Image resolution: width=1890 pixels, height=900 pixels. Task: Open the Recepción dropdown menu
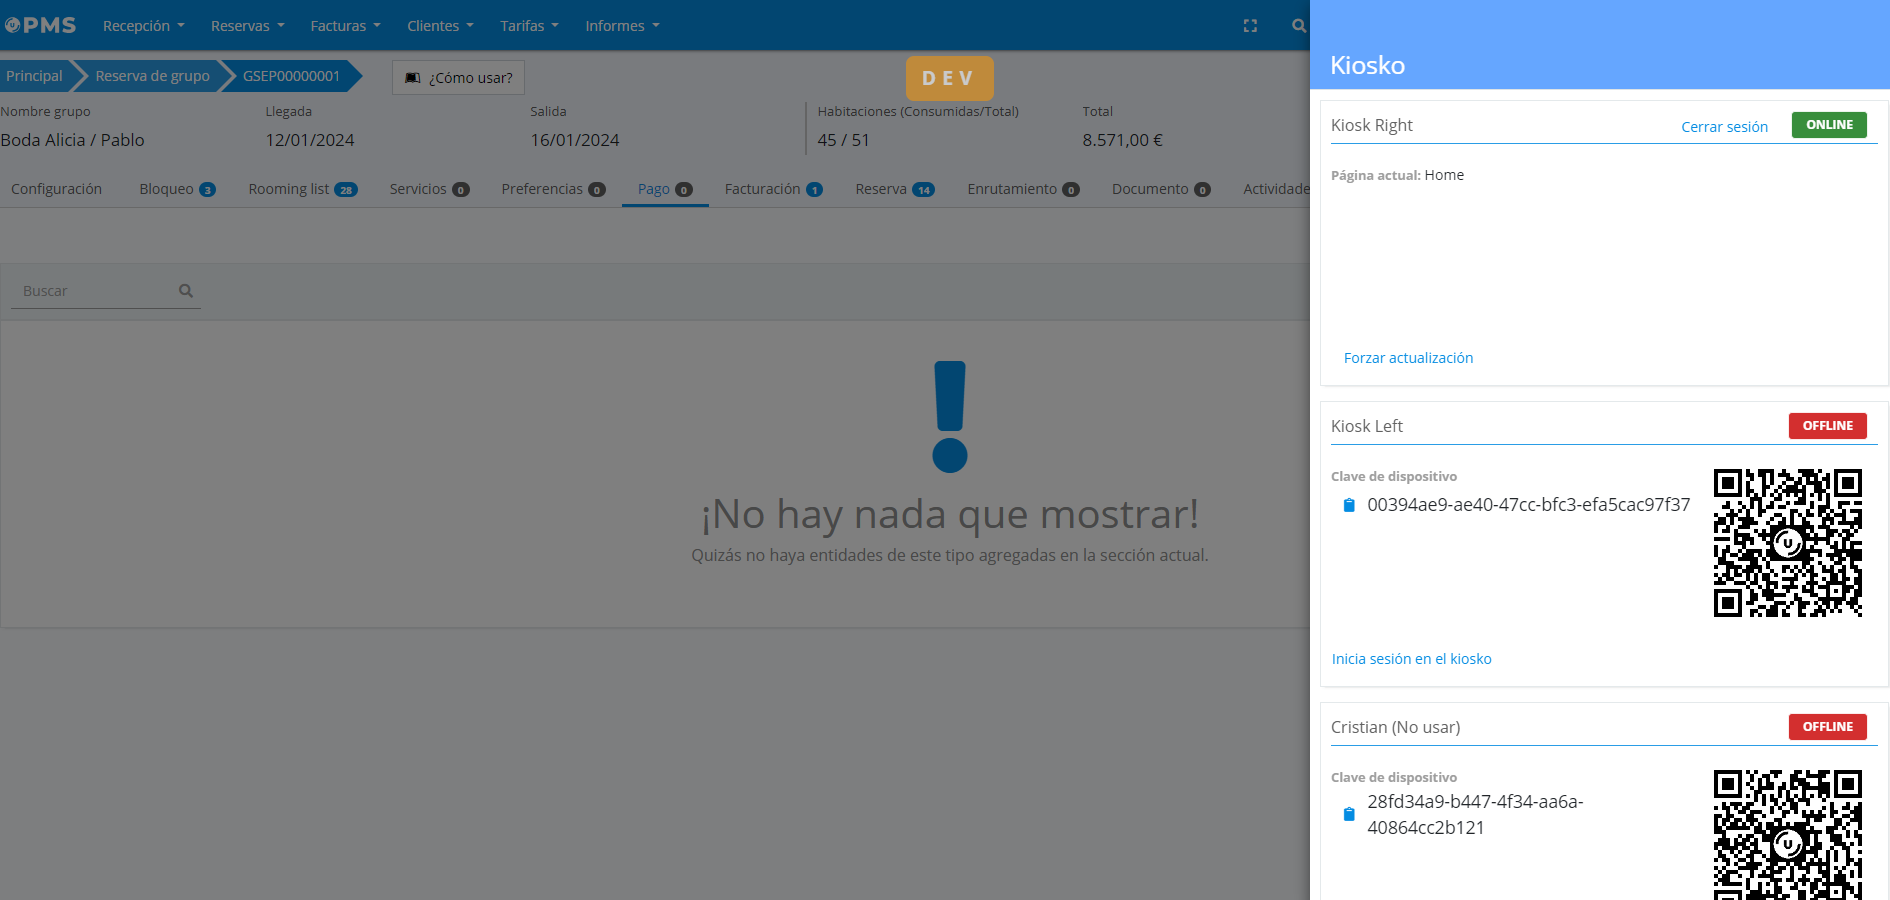(x=144, y=26)
